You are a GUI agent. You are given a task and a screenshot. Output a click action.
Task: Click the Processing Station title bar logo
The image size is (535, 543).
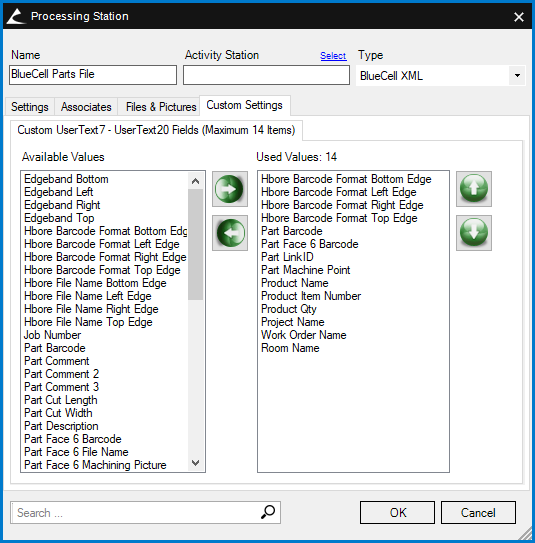pos(16,16)
